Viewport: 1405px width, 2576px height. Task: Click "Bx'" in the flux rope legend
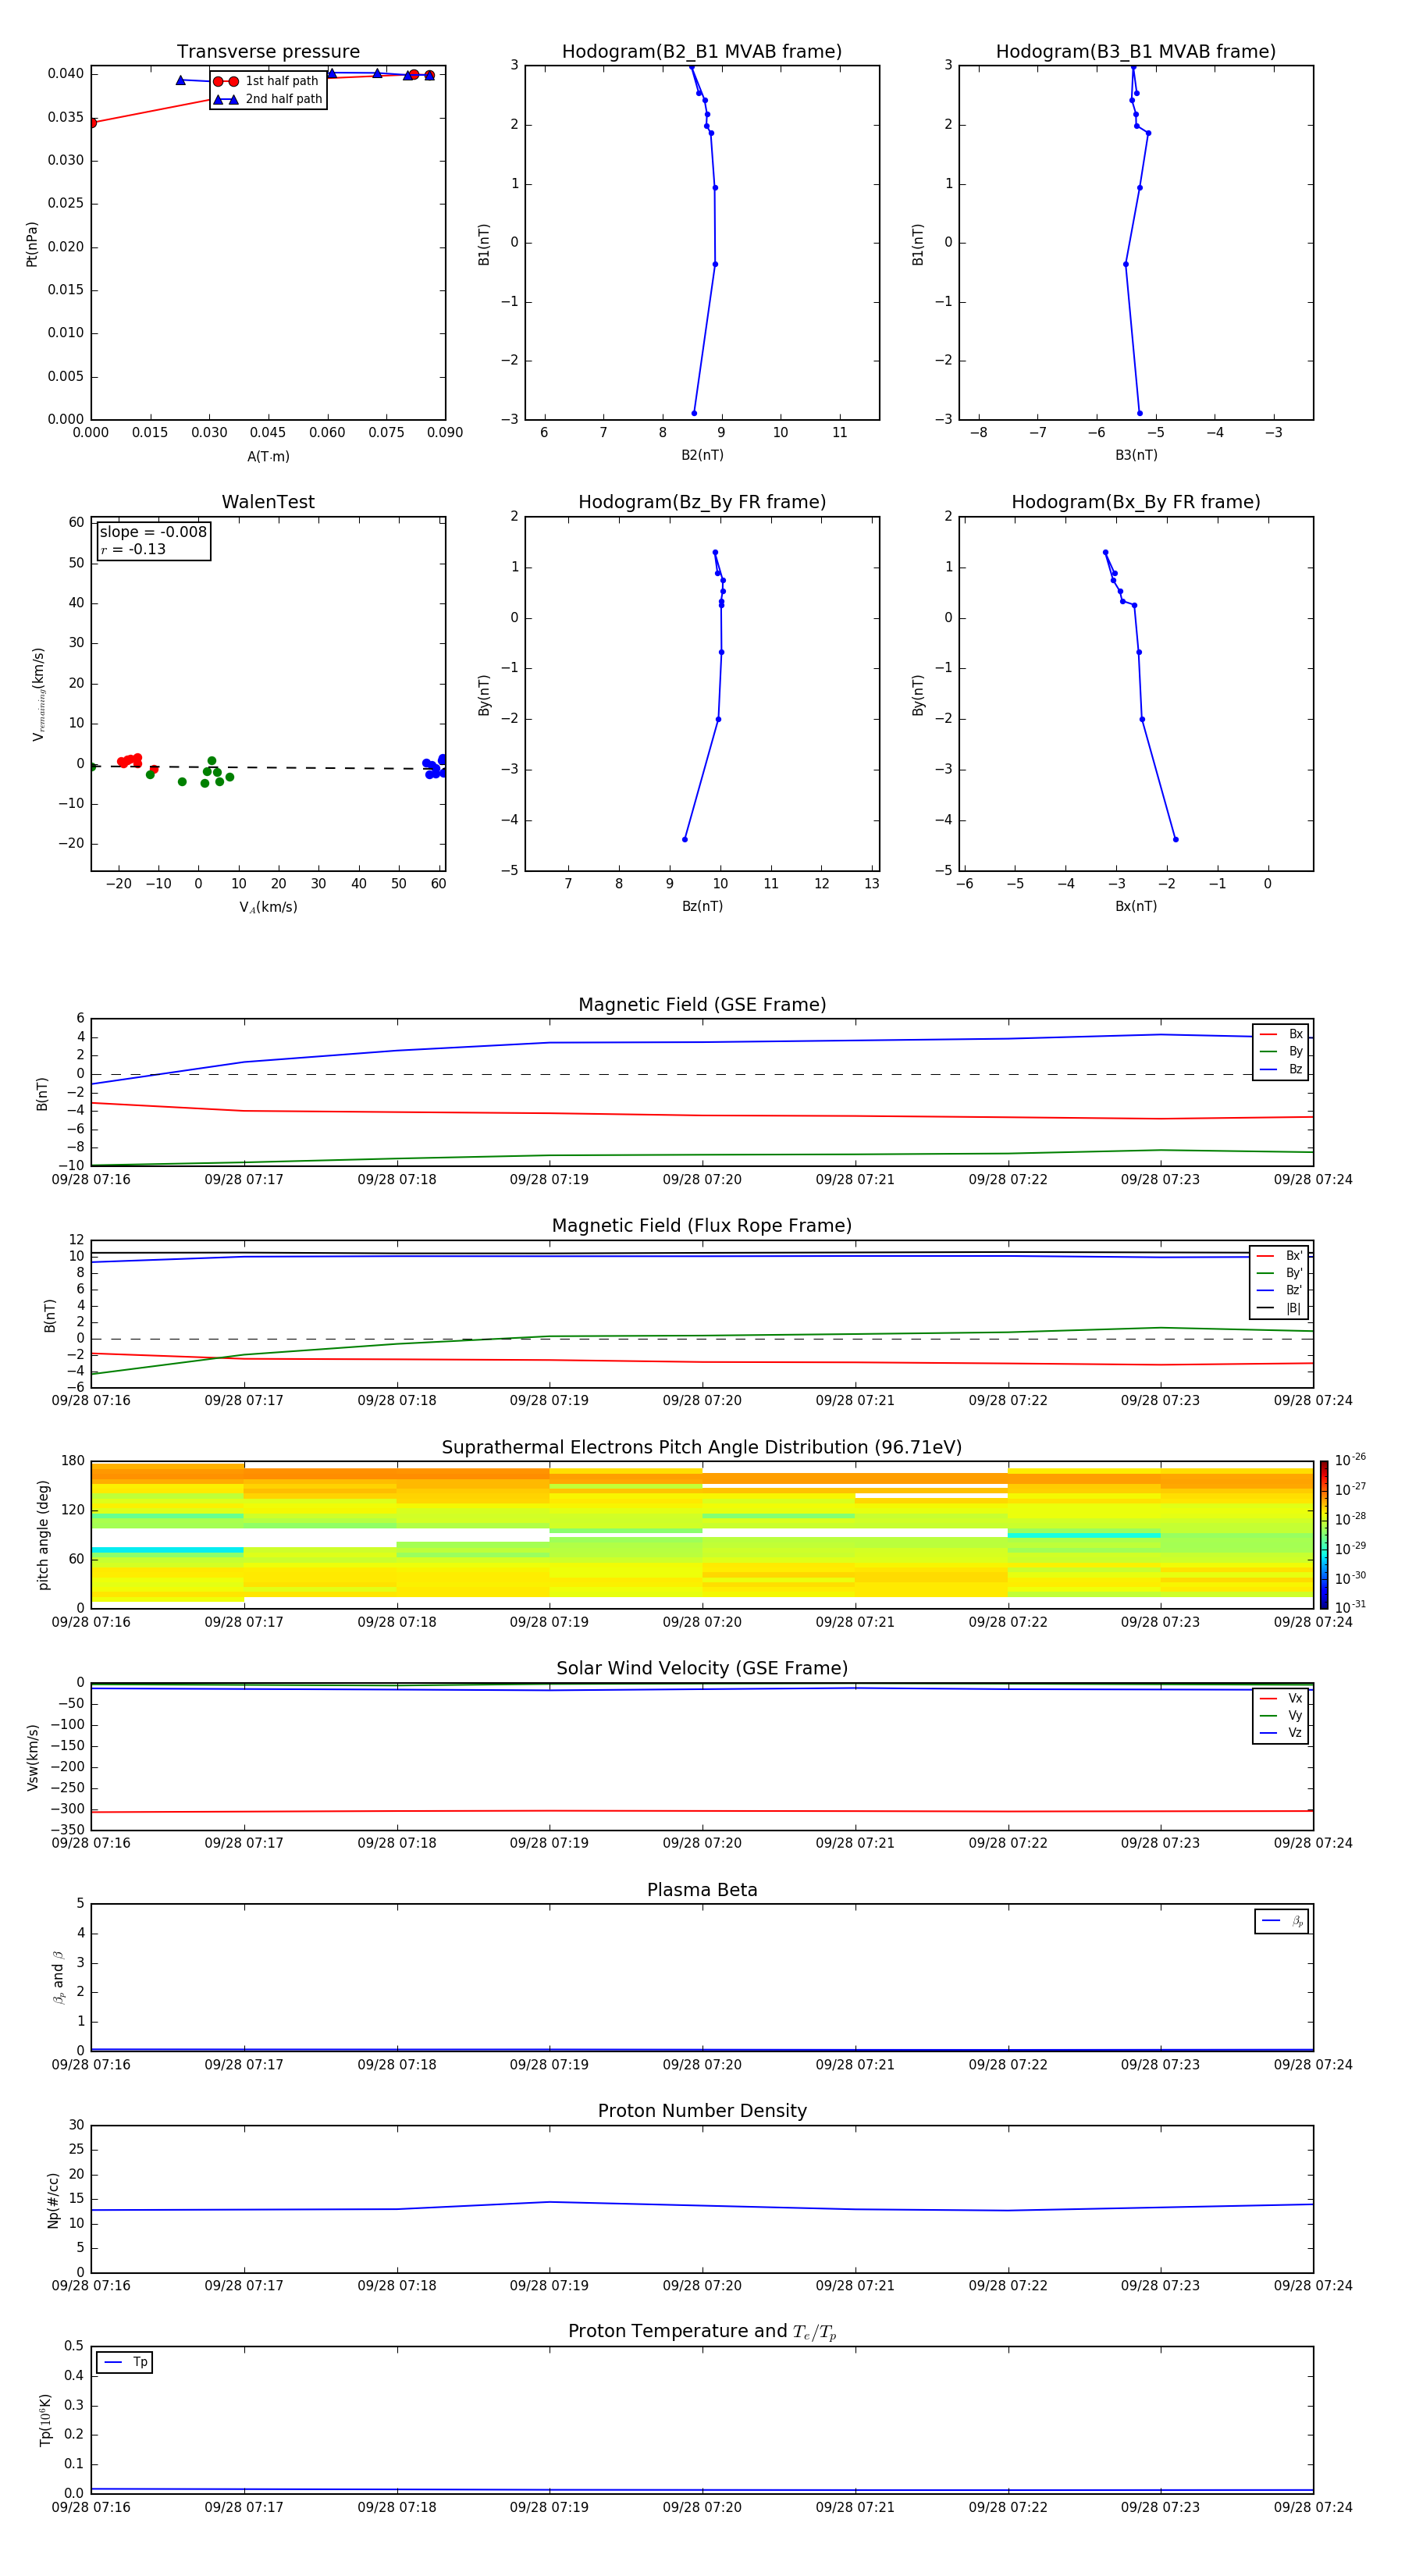coord(1294,1256)
